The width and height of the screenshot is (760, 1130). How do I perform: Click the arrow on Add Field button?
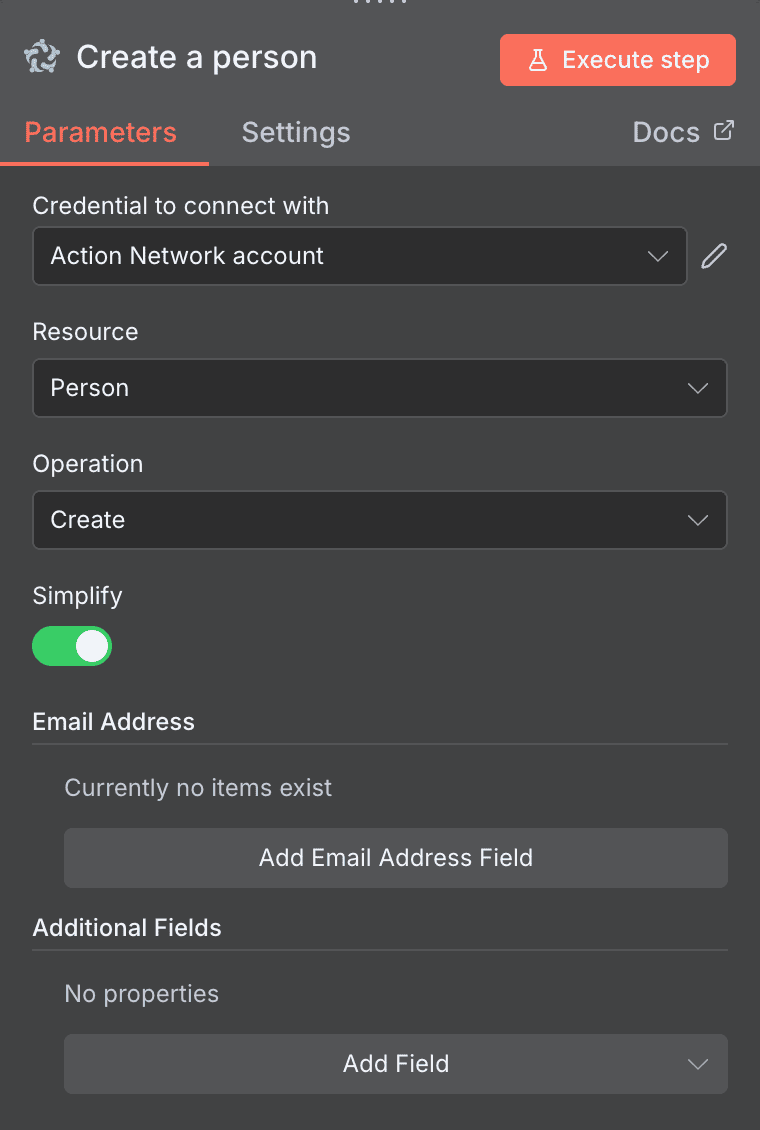click(698, 1064)
